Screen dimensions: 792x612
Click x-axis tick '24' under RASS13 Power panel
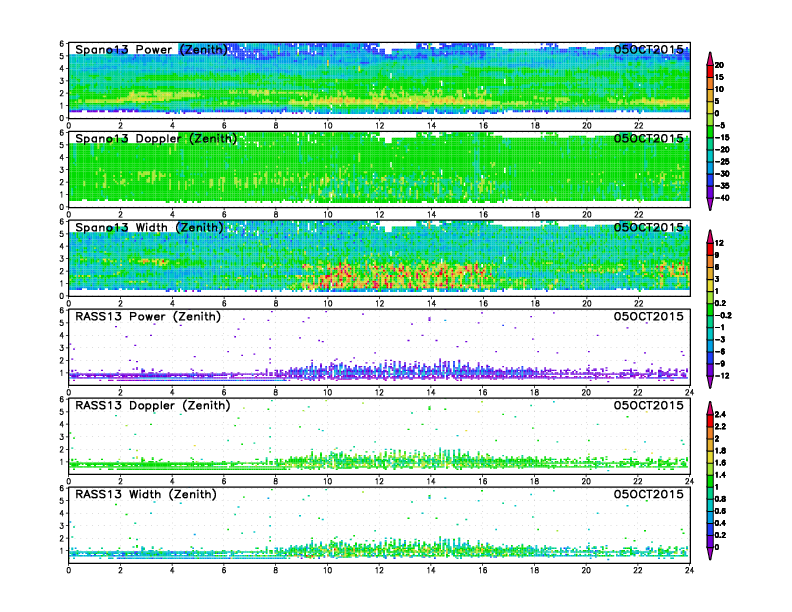click(689, 392)
